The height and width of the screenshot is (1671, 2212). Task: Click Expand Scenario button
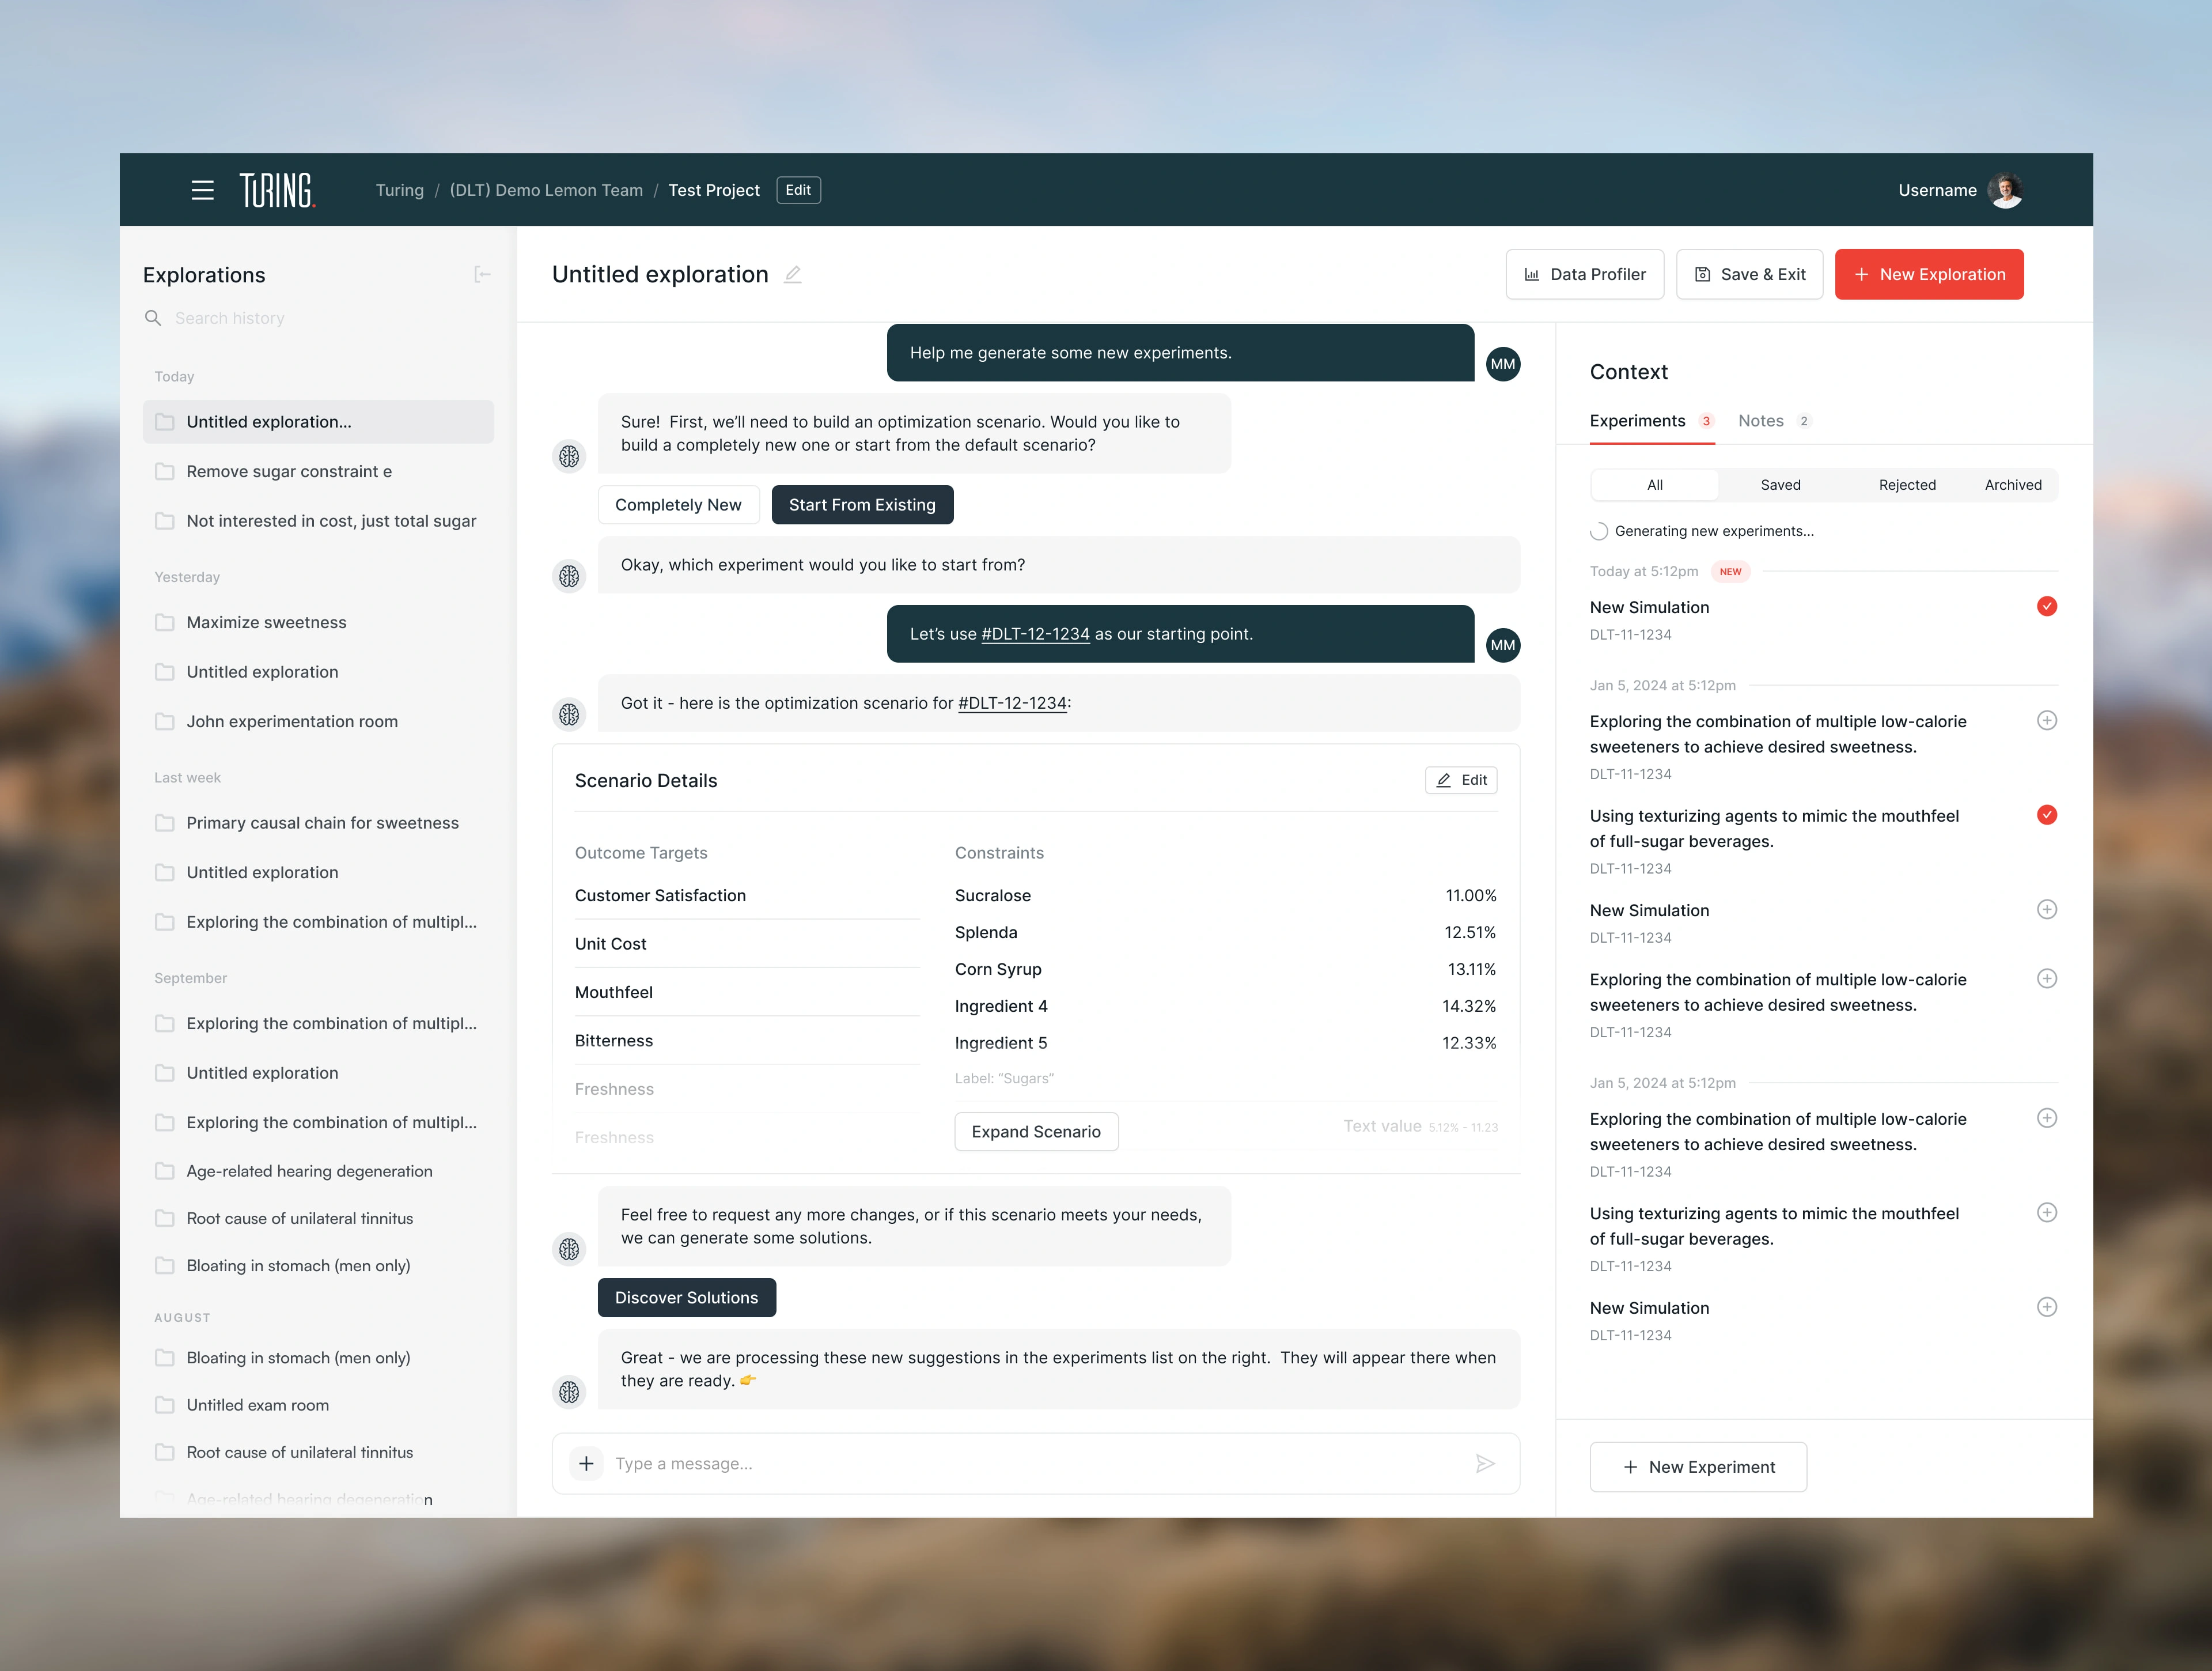pos(1035,1131)
